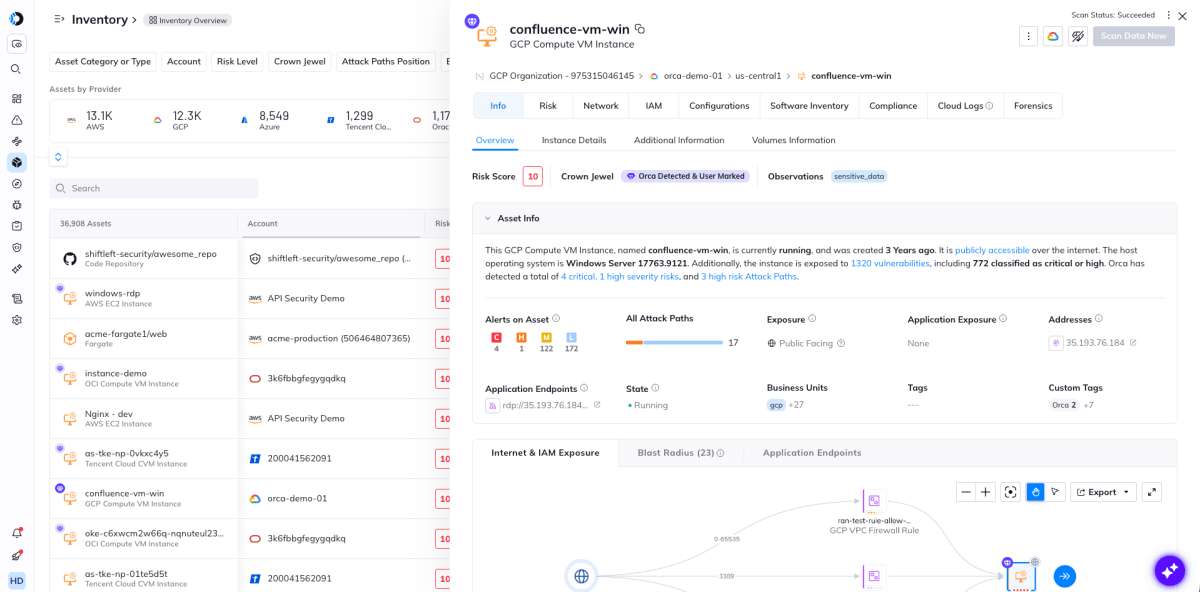Click the inventory Search field
The image size is (1200, 592).
[154, 188]
